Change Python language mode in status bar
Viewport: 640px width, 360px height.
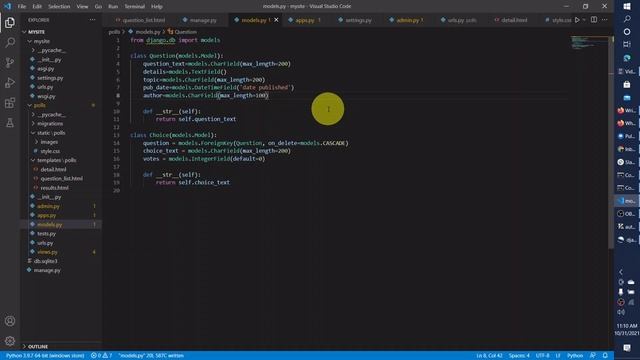(x=575, y=356)
